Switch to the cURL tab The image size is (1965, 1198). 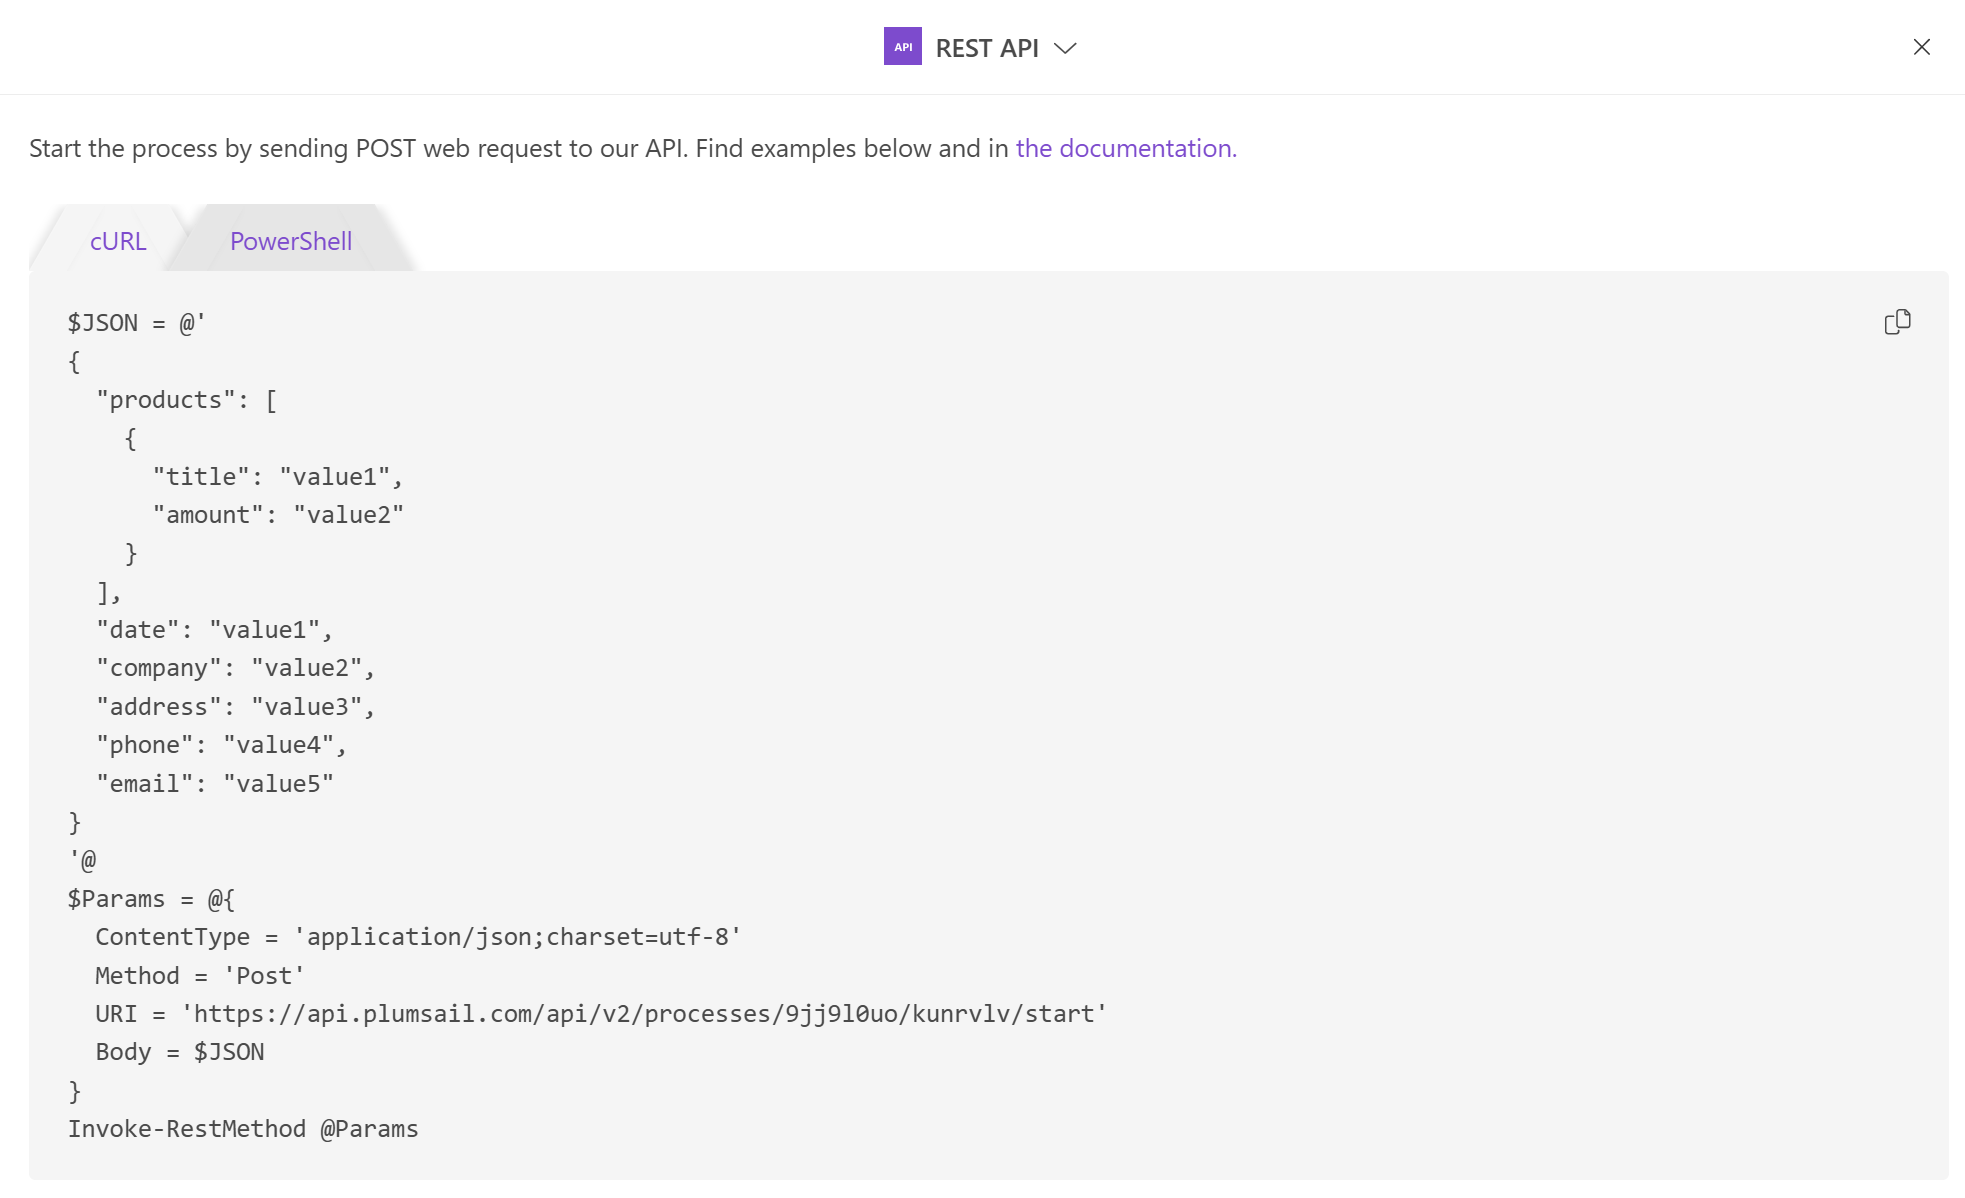click(118, 241)
